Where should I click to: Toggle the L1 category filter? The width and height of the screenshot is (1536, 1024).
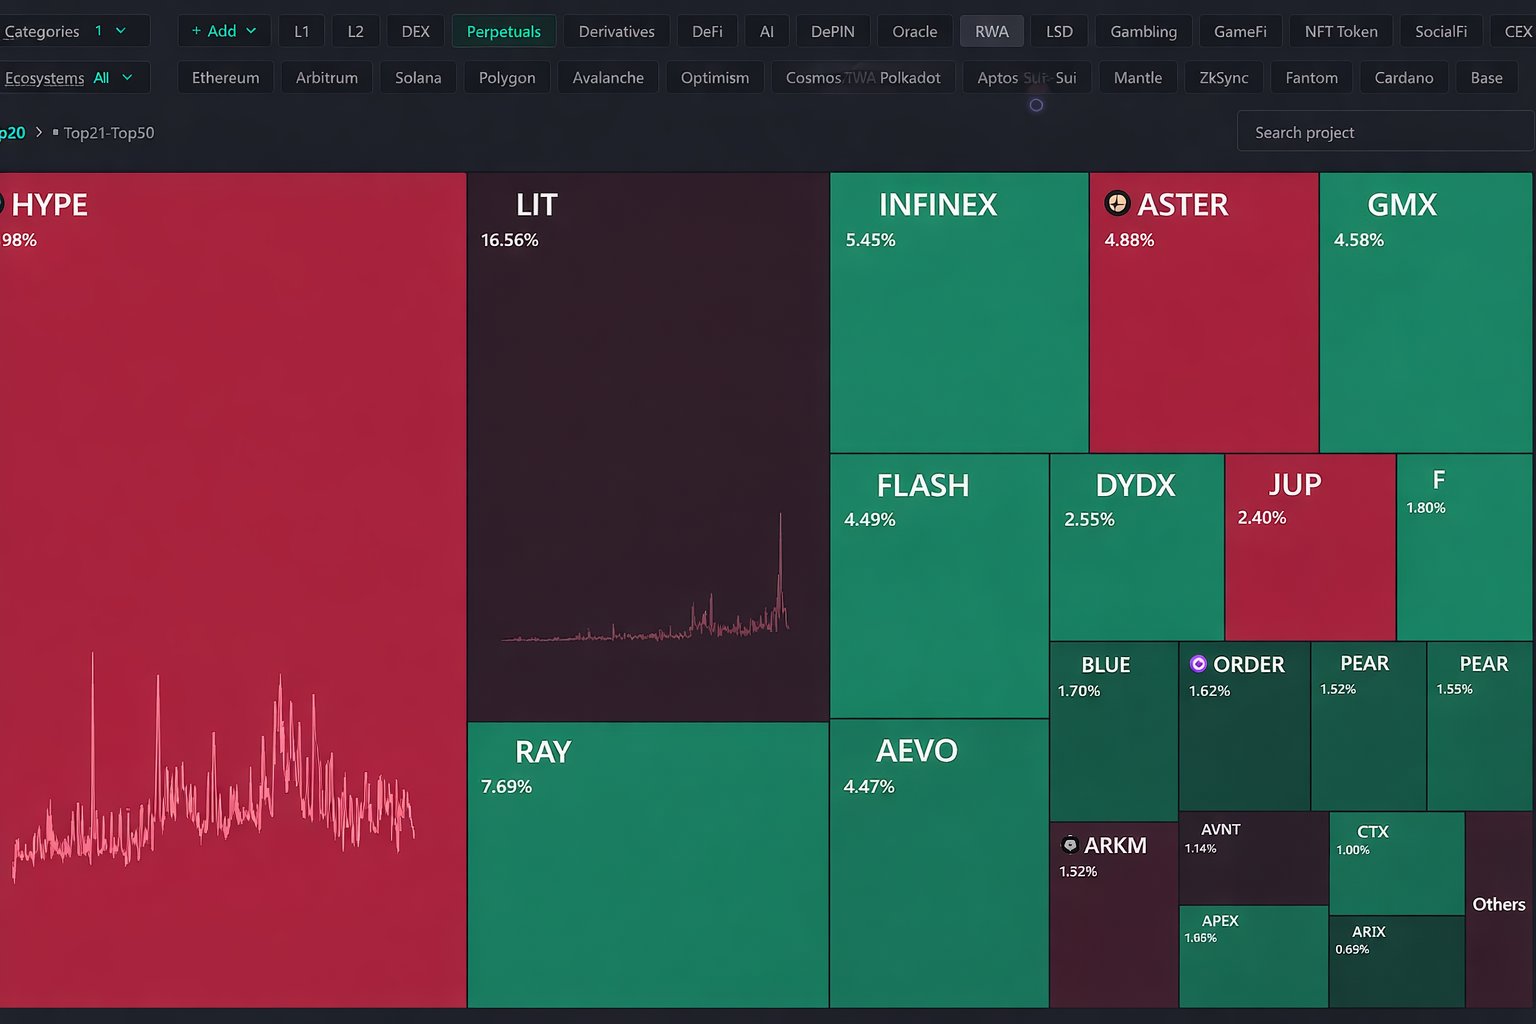tap(302, 31)
